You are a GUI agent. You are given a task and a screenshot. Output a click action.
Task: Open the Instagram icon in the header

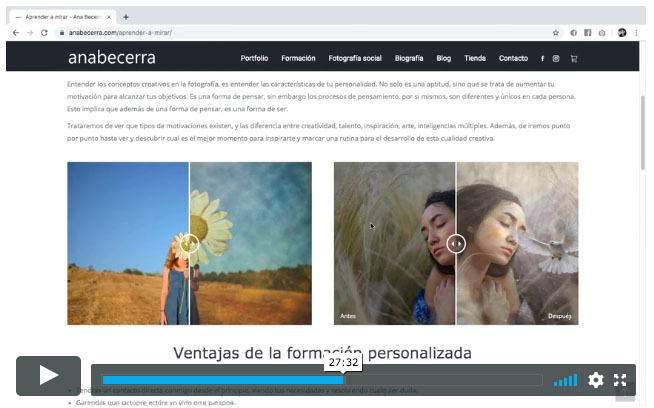click(556, 59)
